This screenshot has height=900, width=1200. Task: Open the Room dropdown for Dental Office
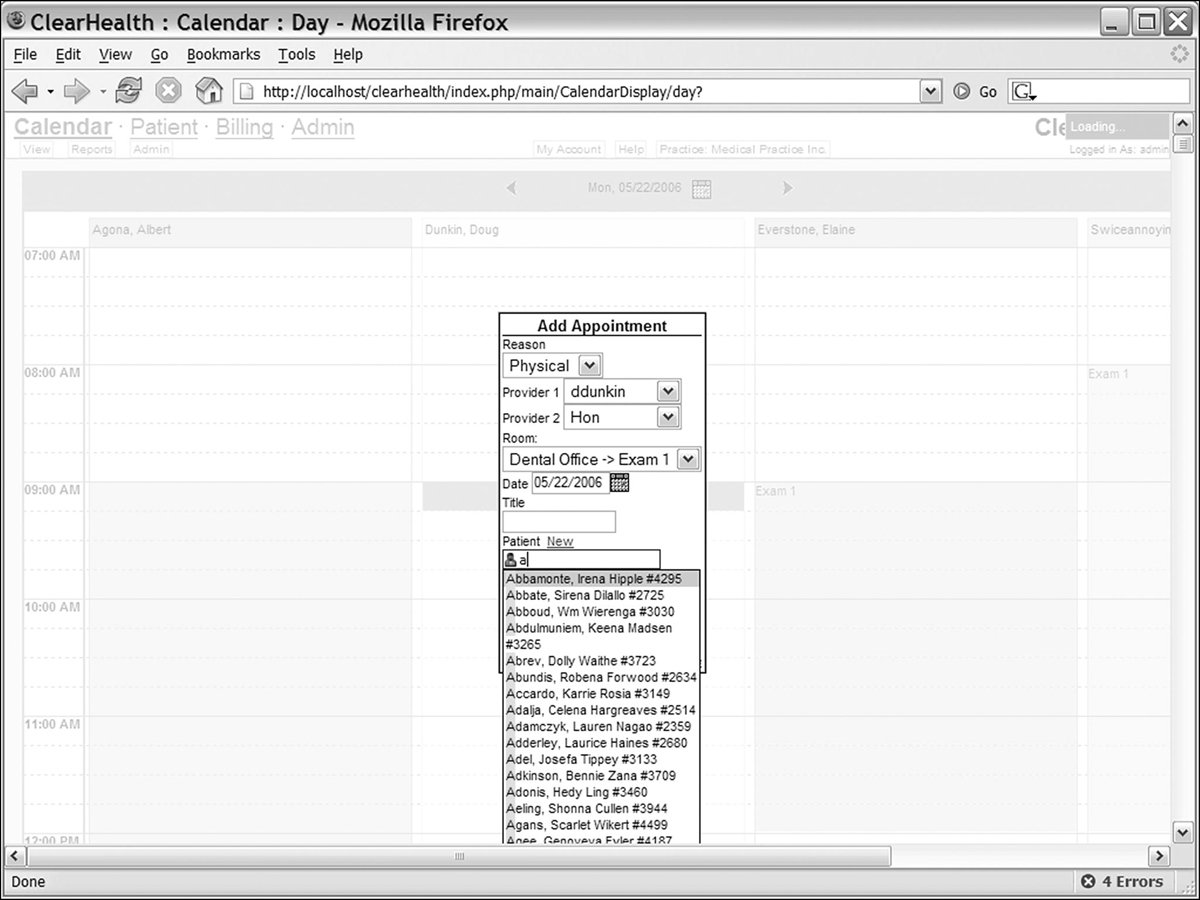coord(687,459)
